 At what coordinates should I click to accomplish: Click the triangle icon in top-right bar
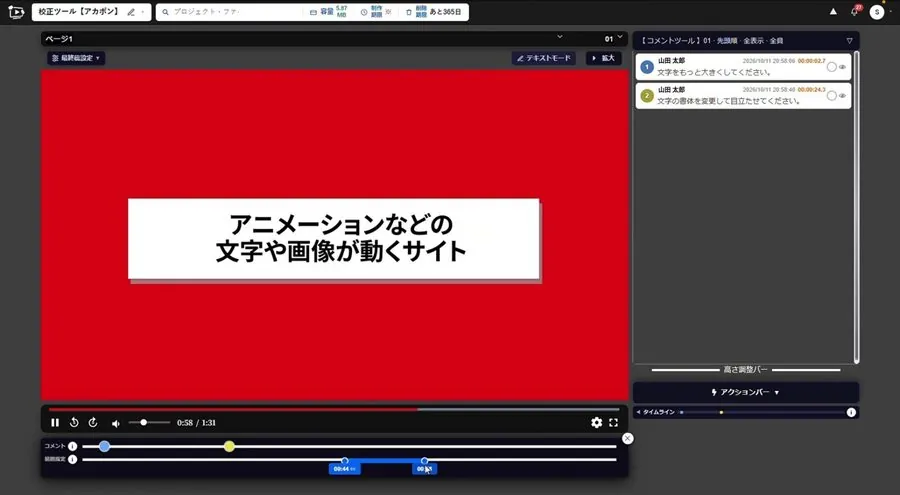pyautogui.click(x=833, y=11)
